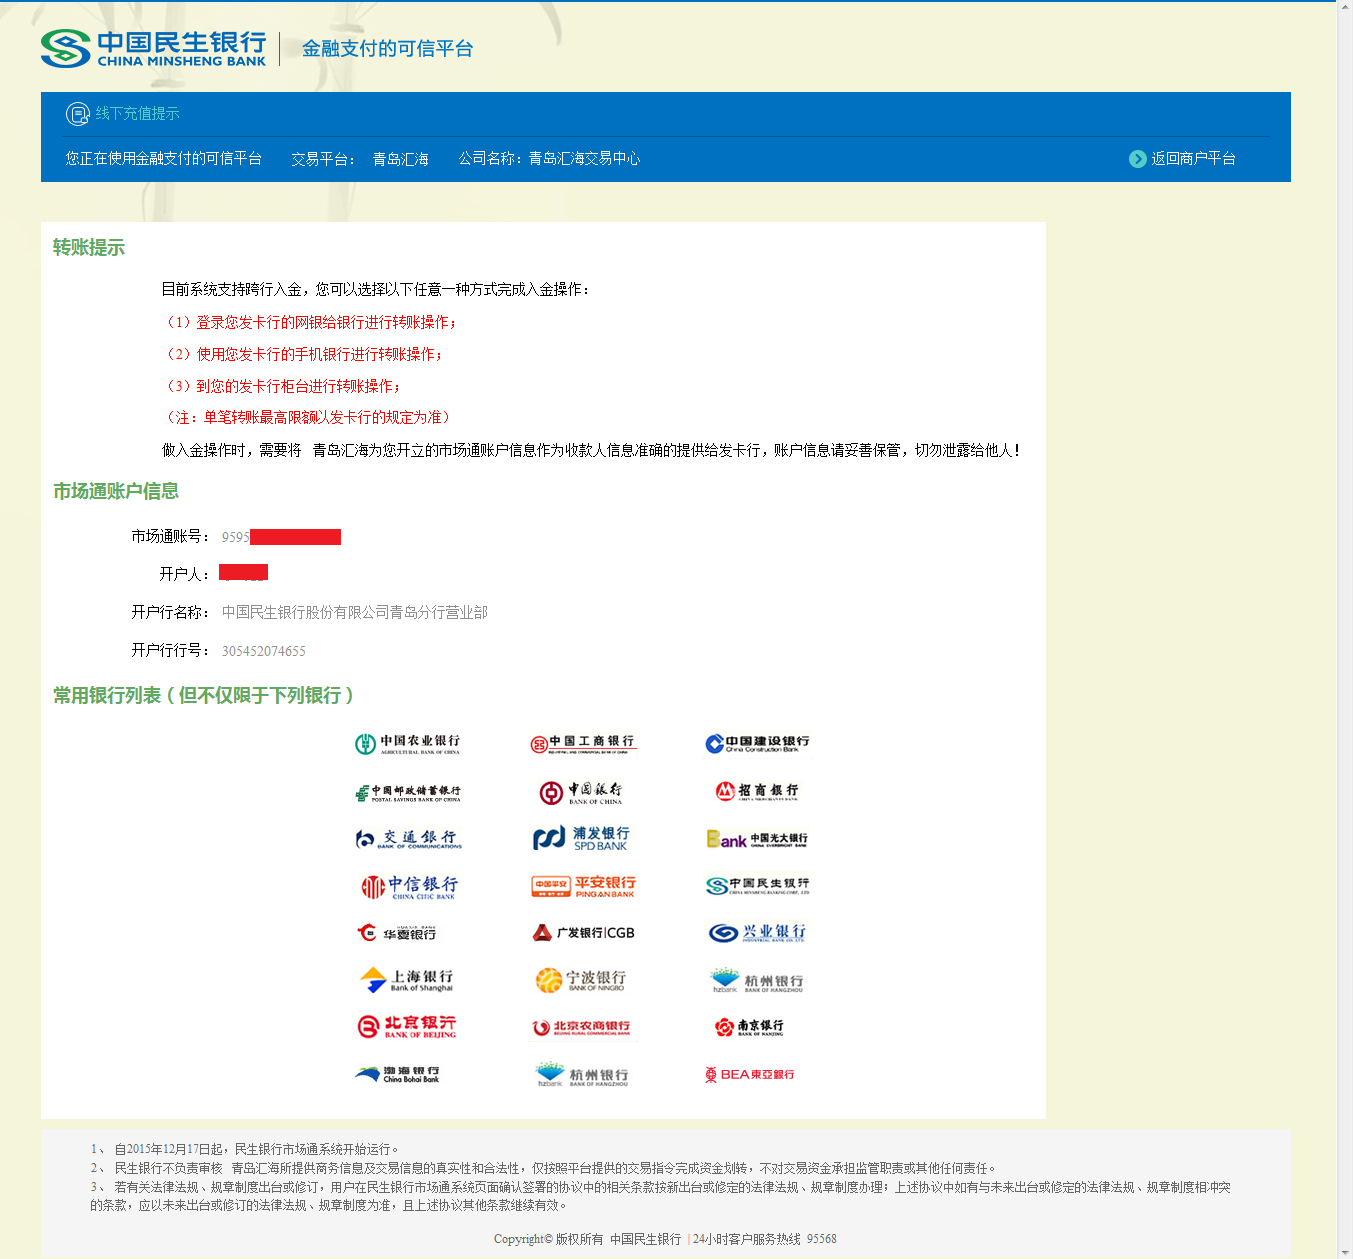
Task: Click the red line (2) 手机银行 instruction
Action: pos(303,354)
